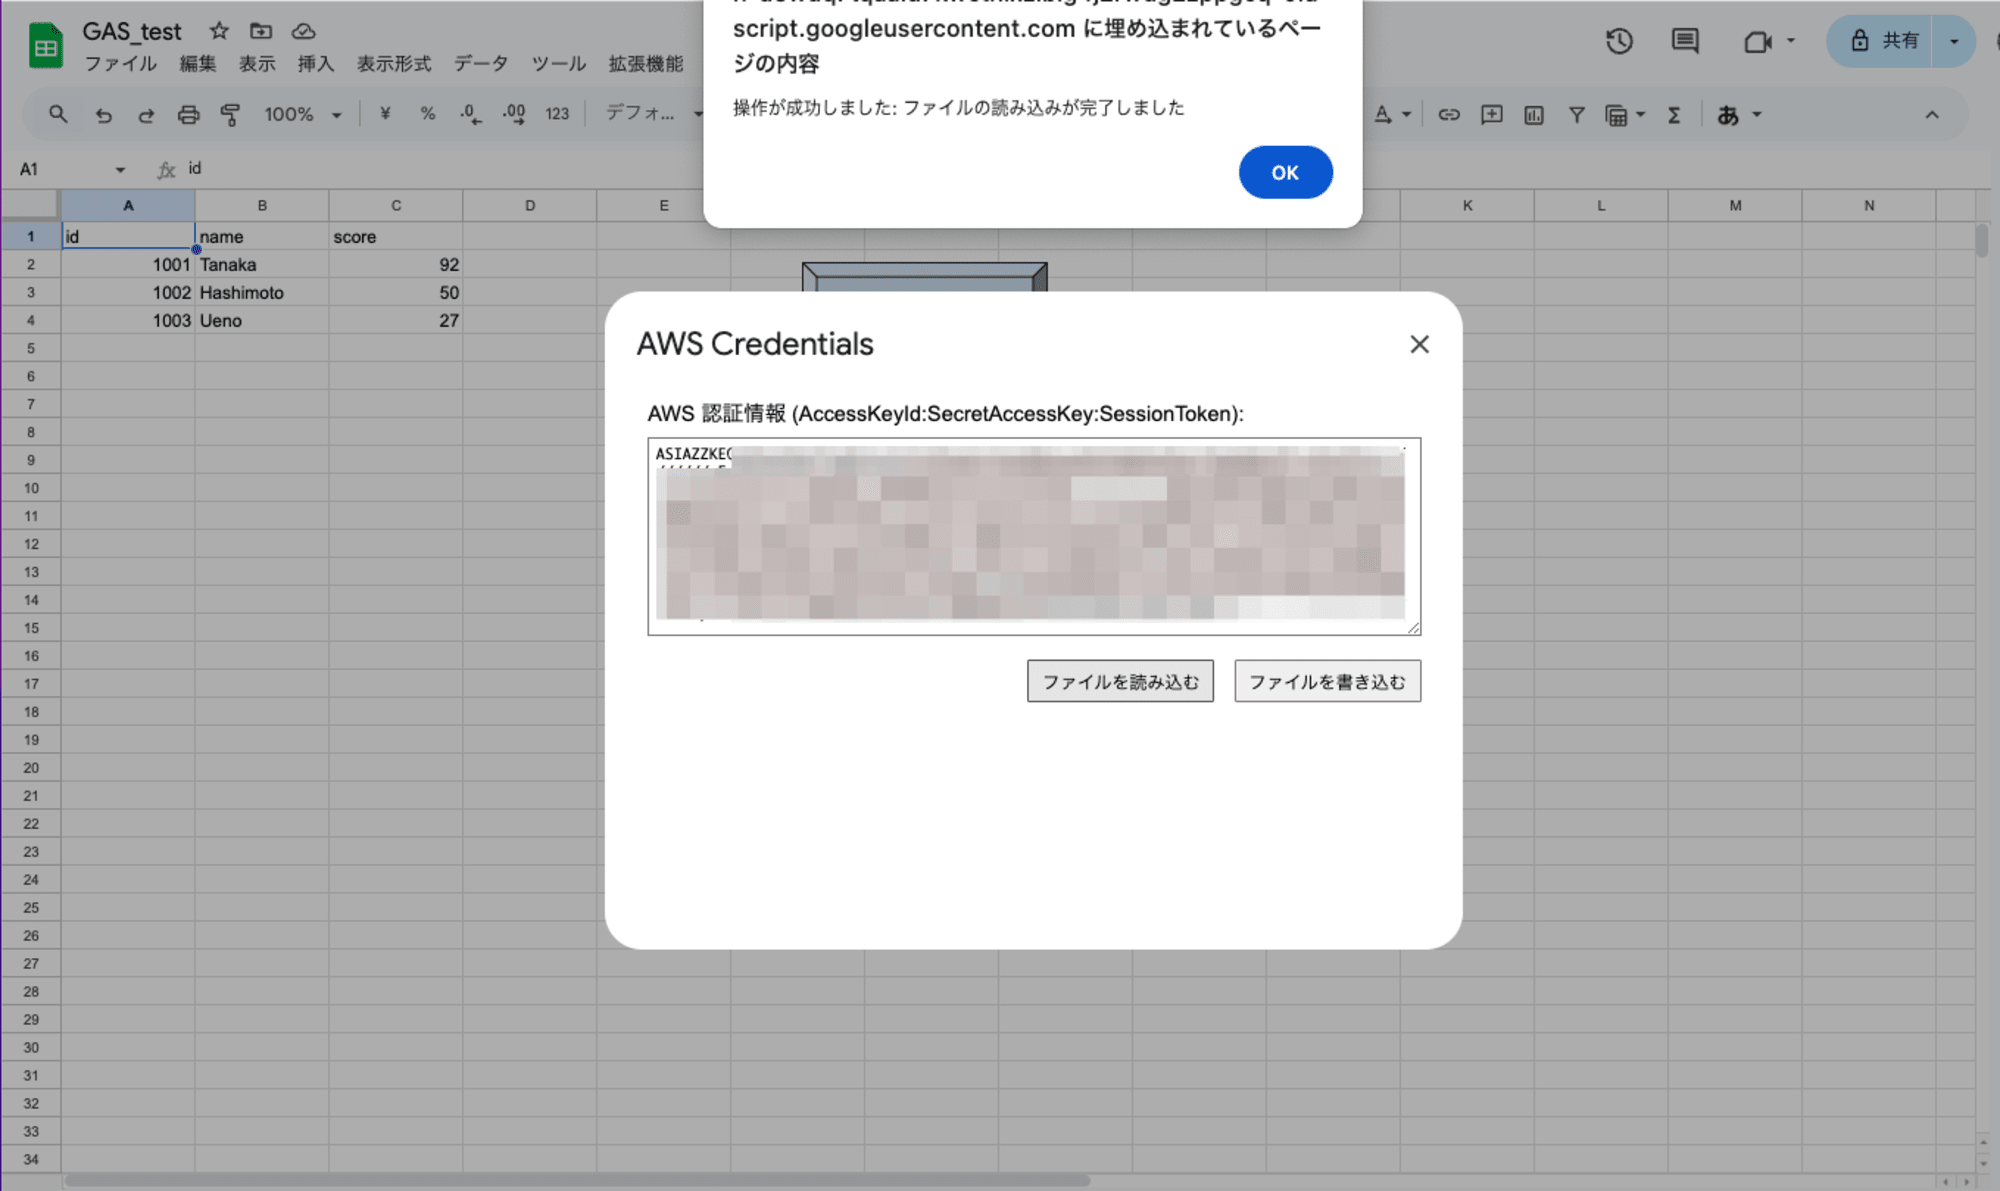Create a filter with funnel icon
This screenshot has height=1191, width=2000.
click(x=1576, y=115)
